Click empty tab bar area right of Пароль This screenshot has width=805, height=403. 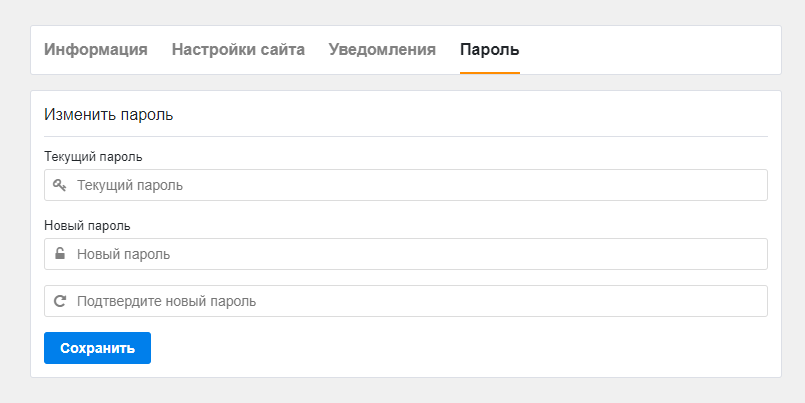point(649,50)
